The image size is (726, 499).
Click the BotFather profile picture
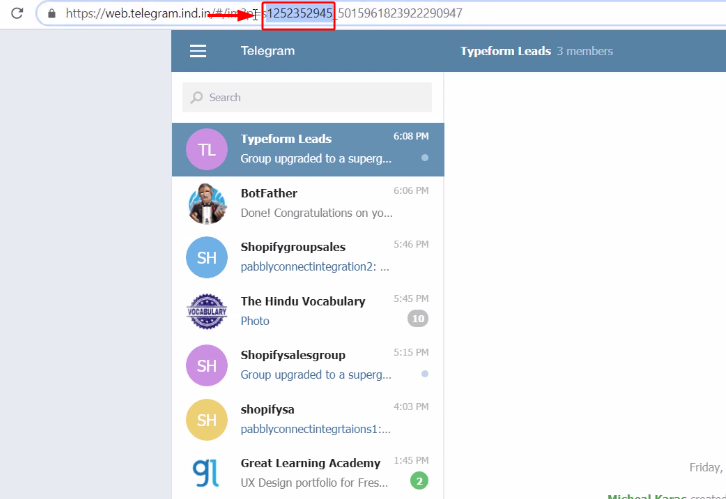click(207, 204)
